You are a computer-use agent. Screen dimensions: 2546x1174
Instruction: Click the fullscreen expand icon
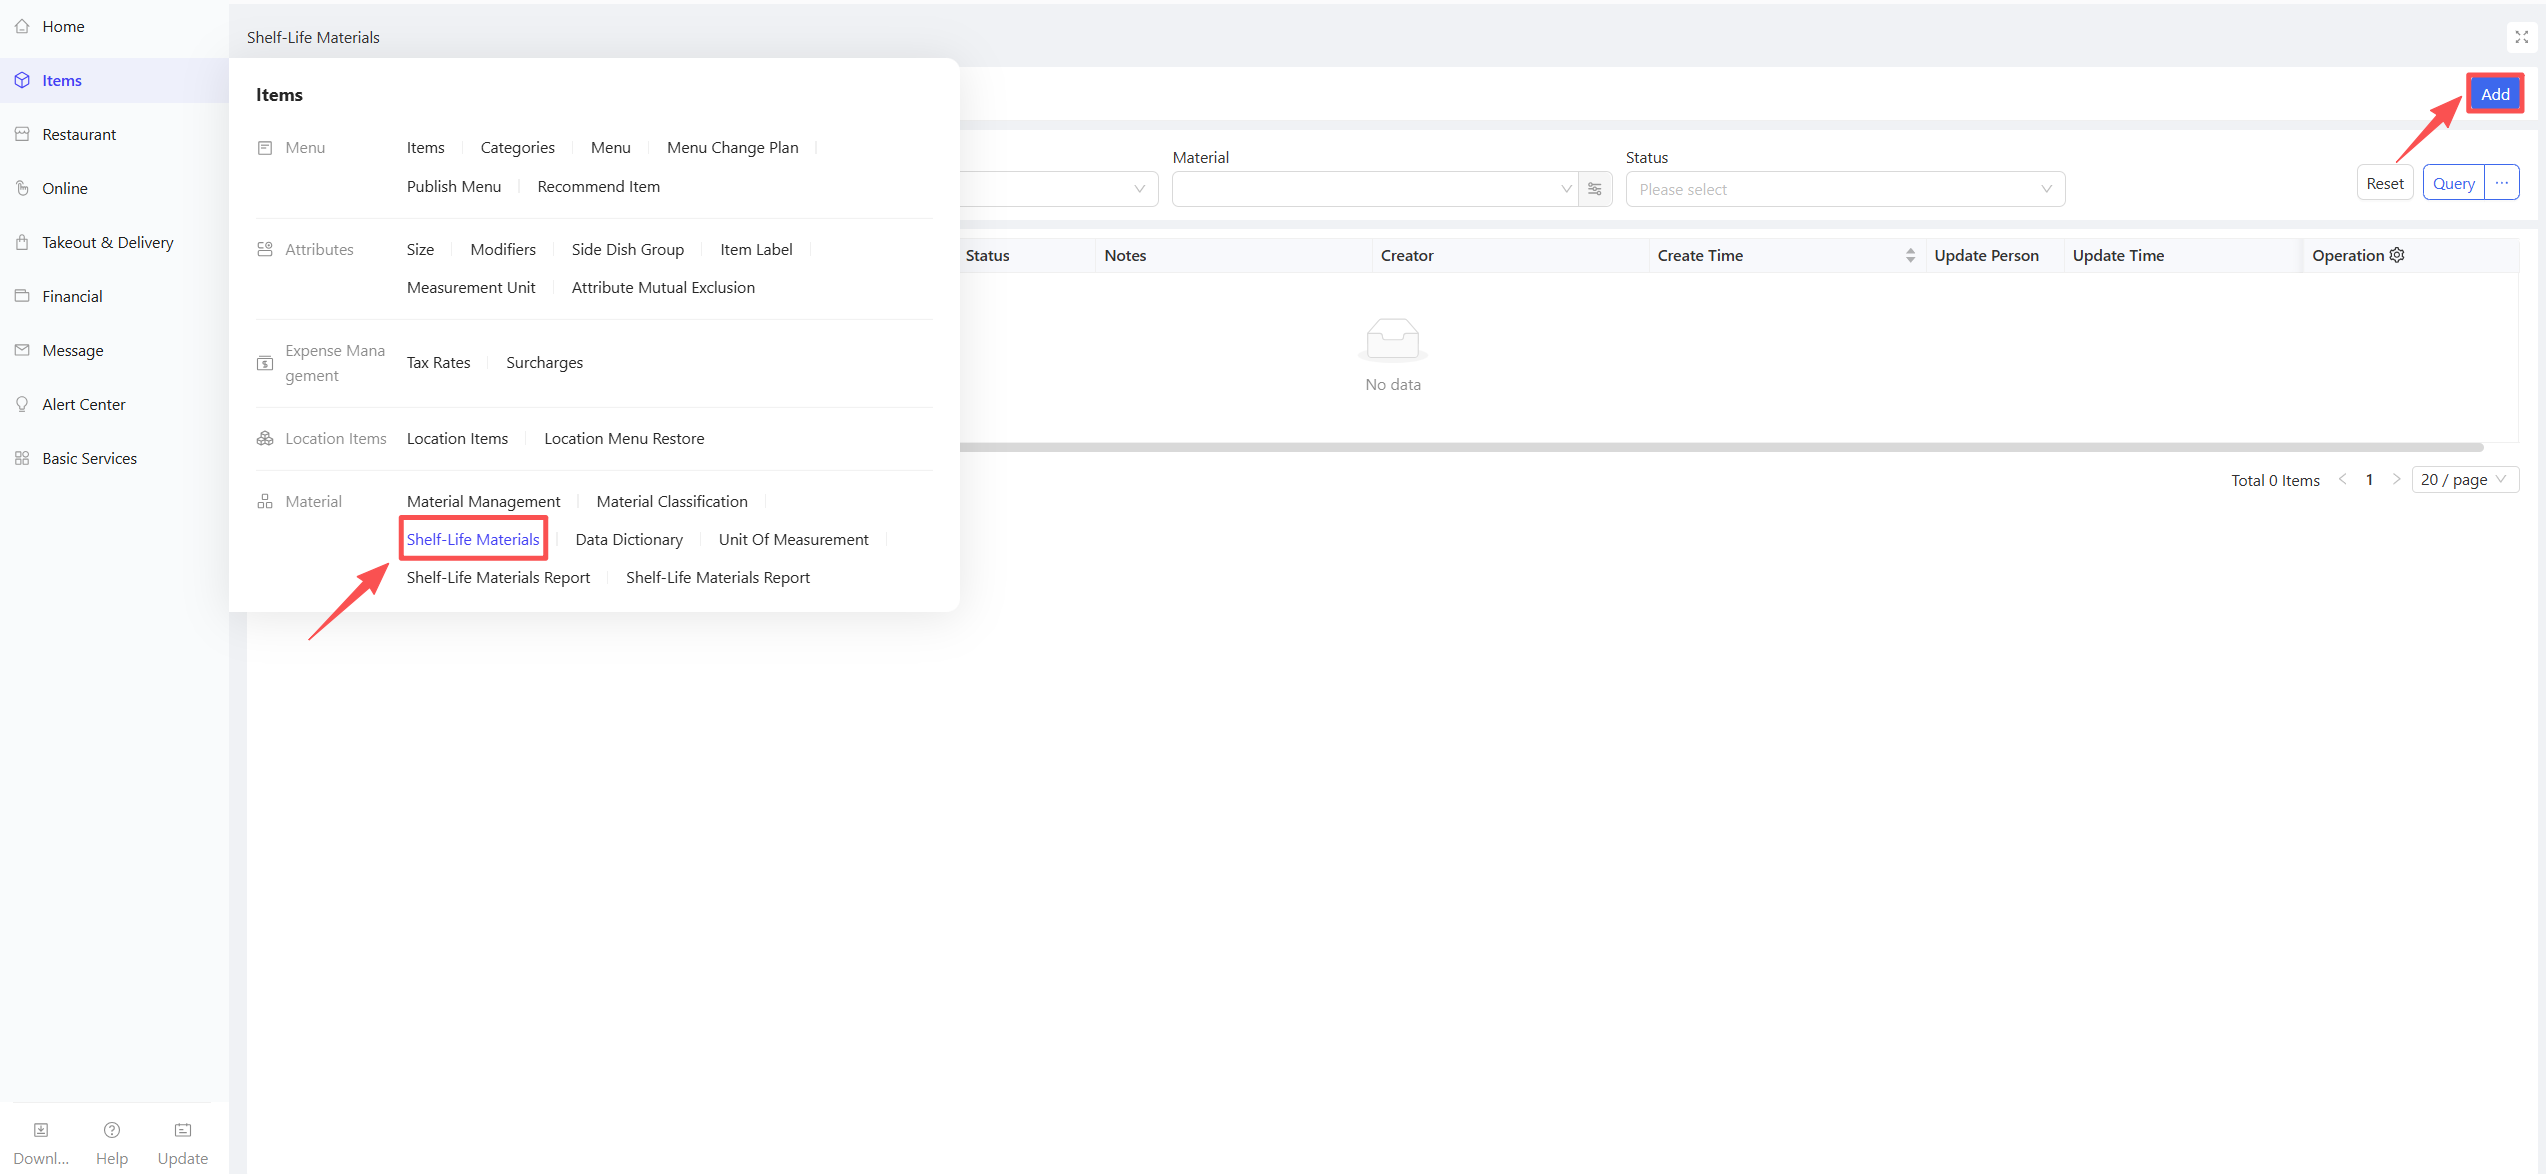[2521, 37]
